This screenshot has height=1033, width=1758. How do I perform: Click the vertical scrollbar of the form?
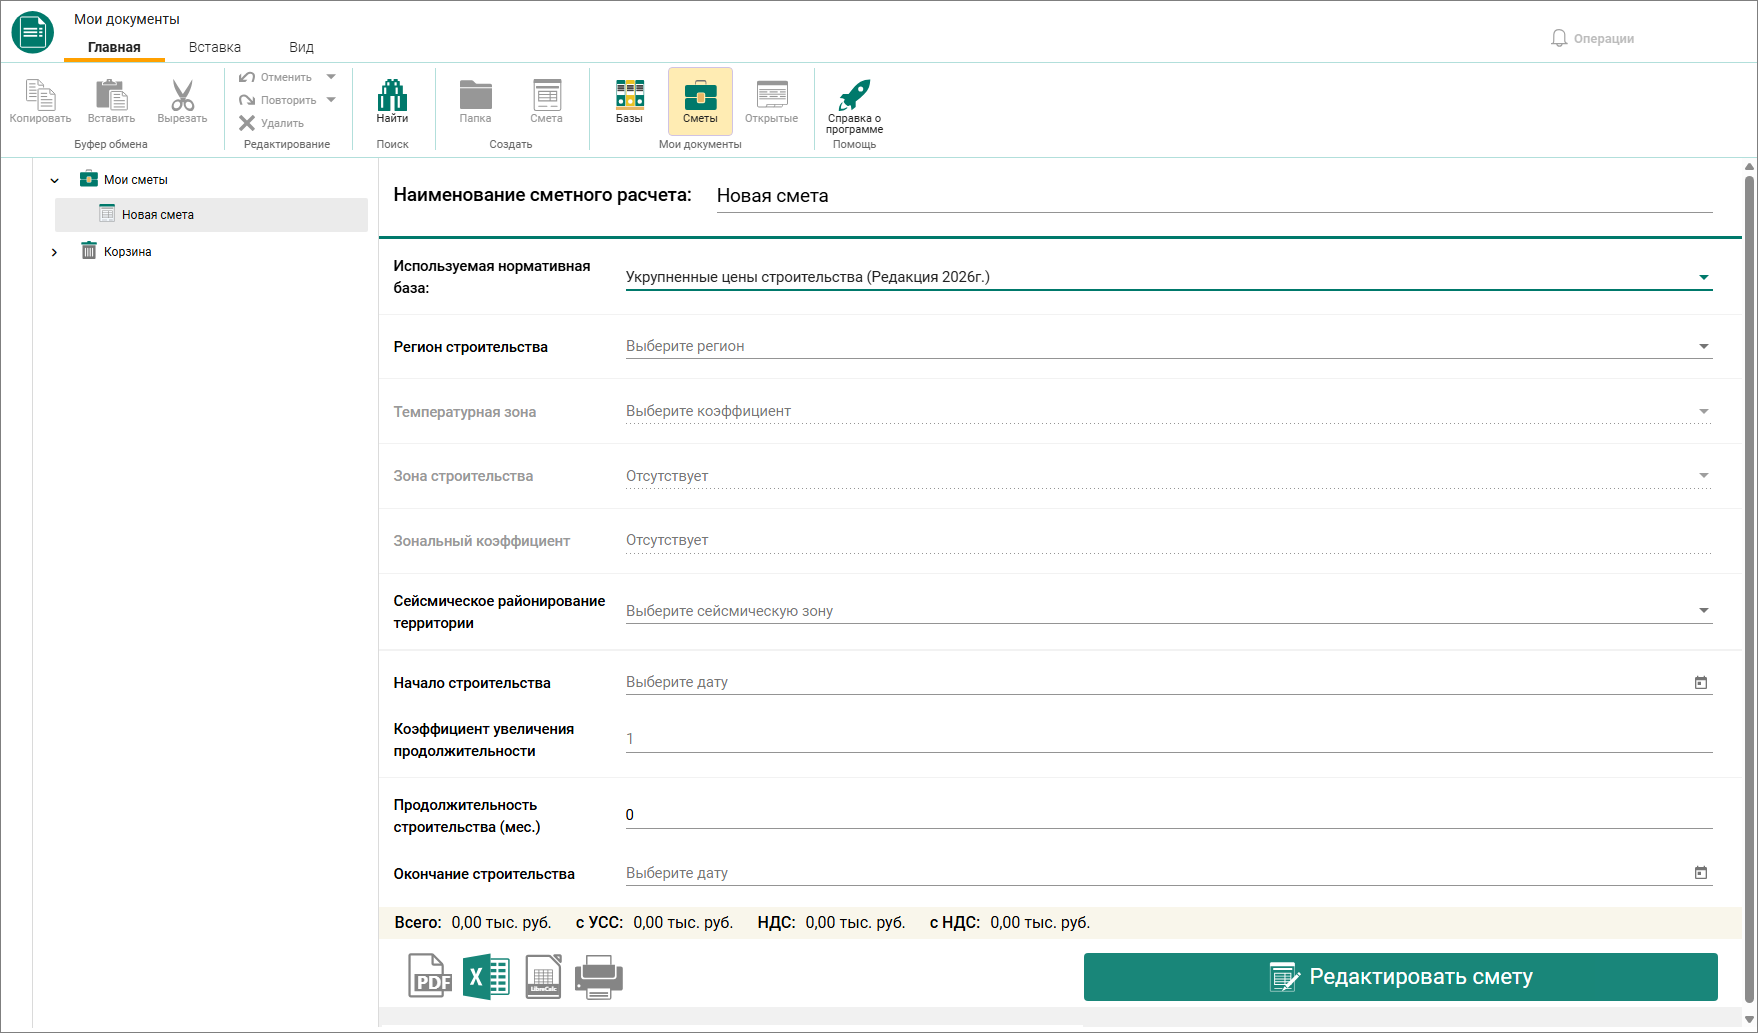tap(1749, 588)
